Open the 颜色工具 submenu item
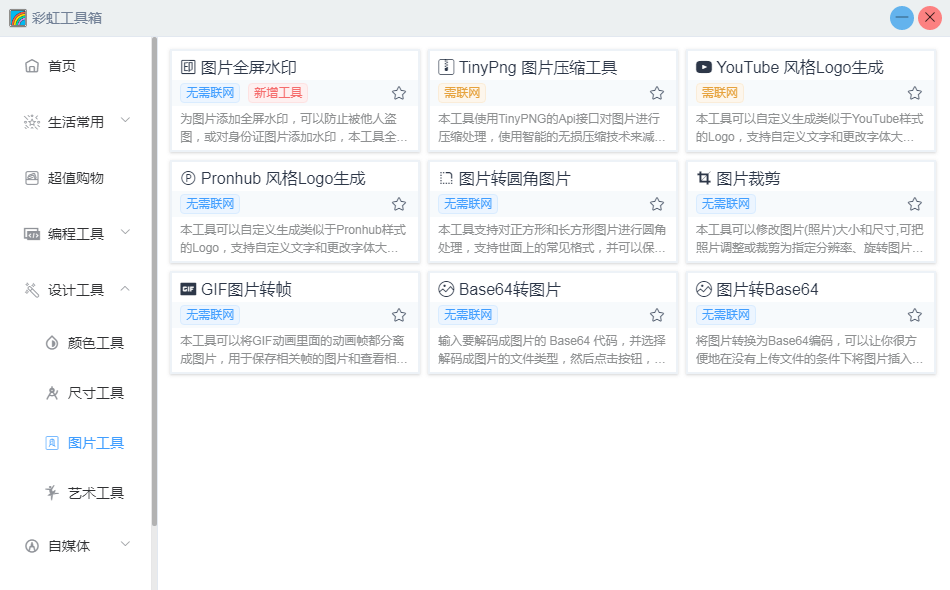 pyautogui.click(x=95, y=343)
